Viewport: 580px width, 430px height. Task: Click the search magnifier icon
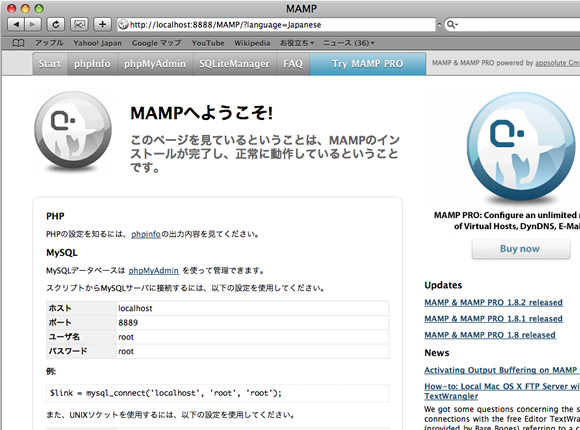(x=451, y=25)
